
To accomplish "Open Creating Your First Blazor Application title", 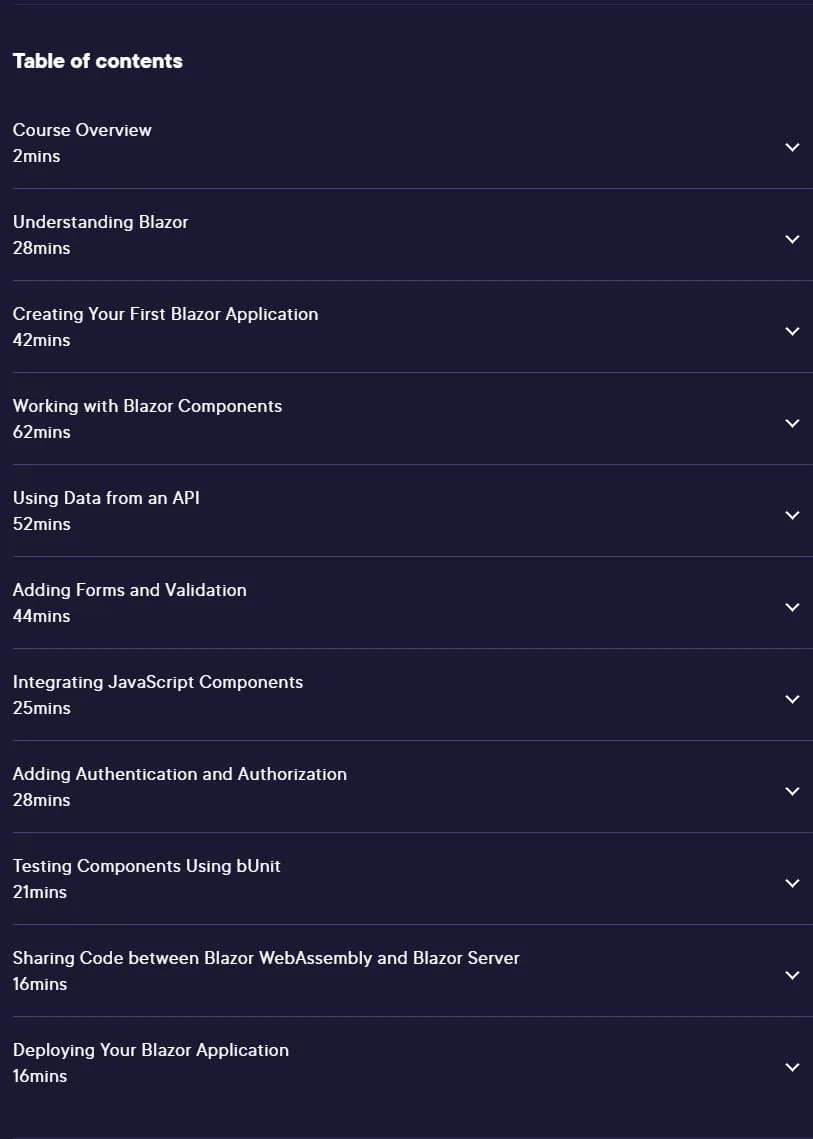I will click(166, 315).
